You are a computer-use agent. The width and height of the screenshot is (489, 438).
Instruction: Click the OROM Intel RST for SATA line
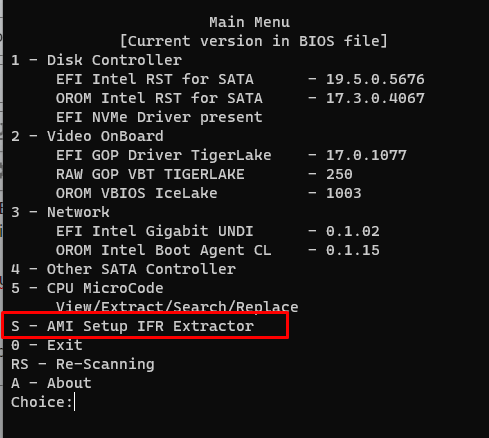point(240,98)
